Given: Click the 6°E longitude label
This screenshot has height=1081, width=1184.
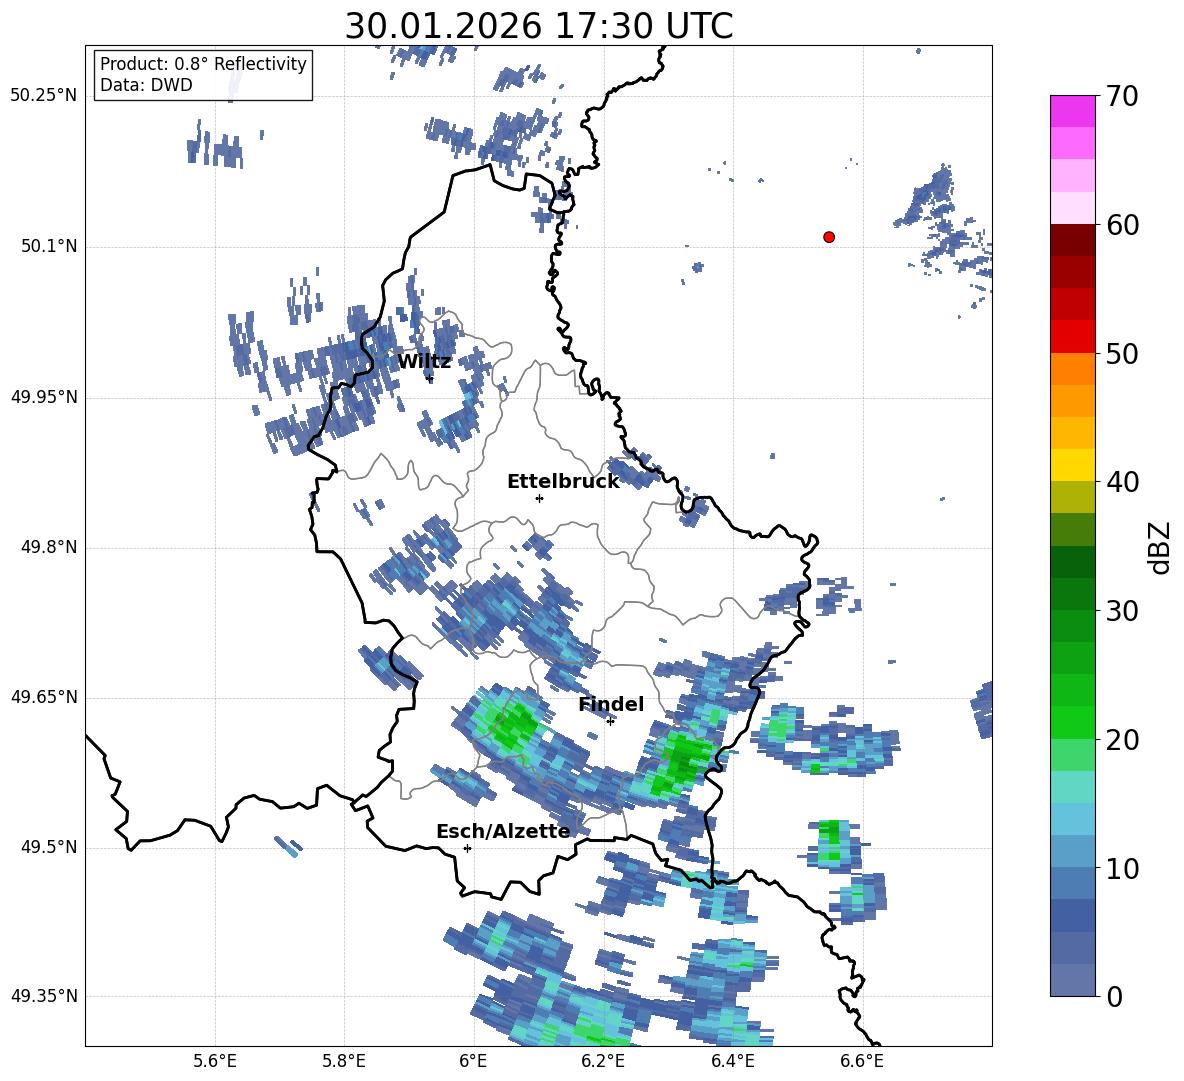Looking at the screenshot, I should tap(473, 1061).
